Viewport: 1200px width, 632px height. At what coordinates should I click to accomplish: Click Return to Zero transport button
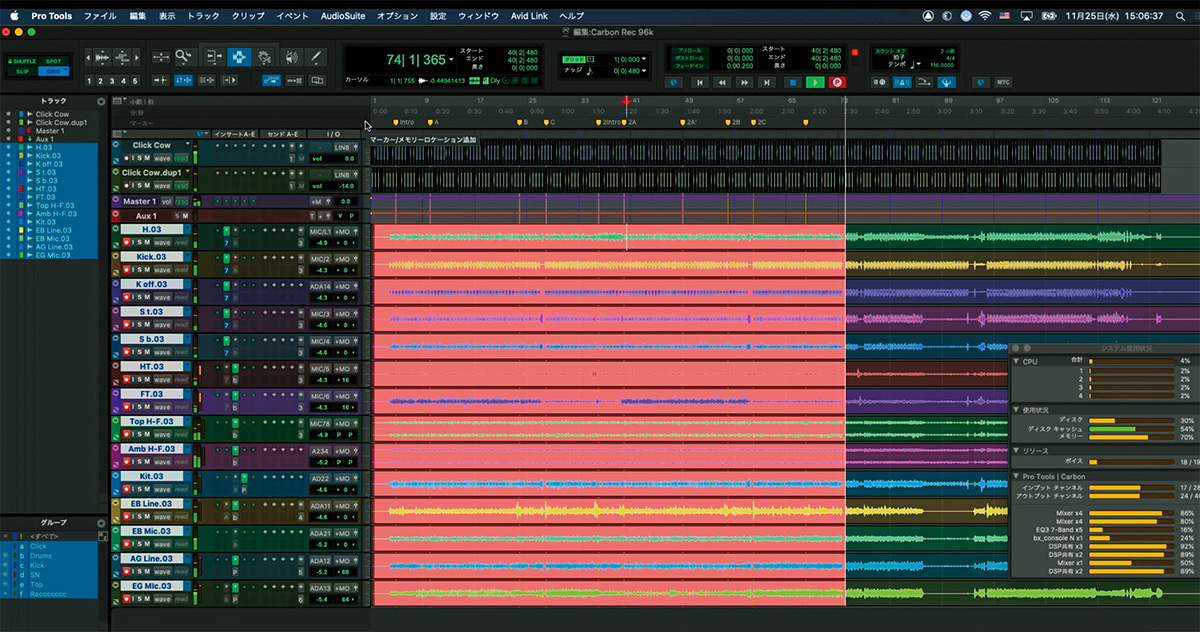coord(700,82)
